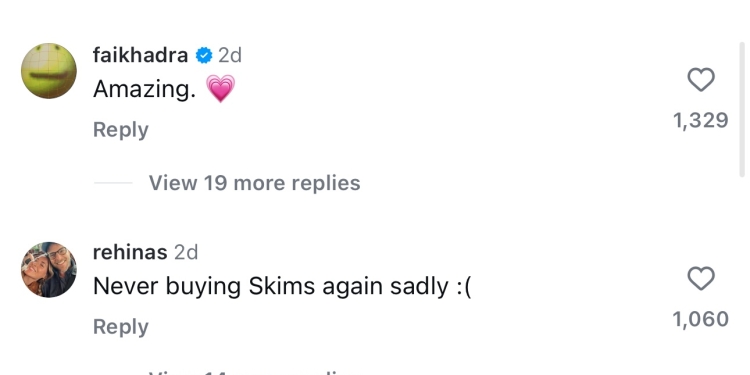The height and width of the screenshot is (375, 750).
Task: Click the pink heart emoji in the Amazing comment
Action: (x=221, y=88)
